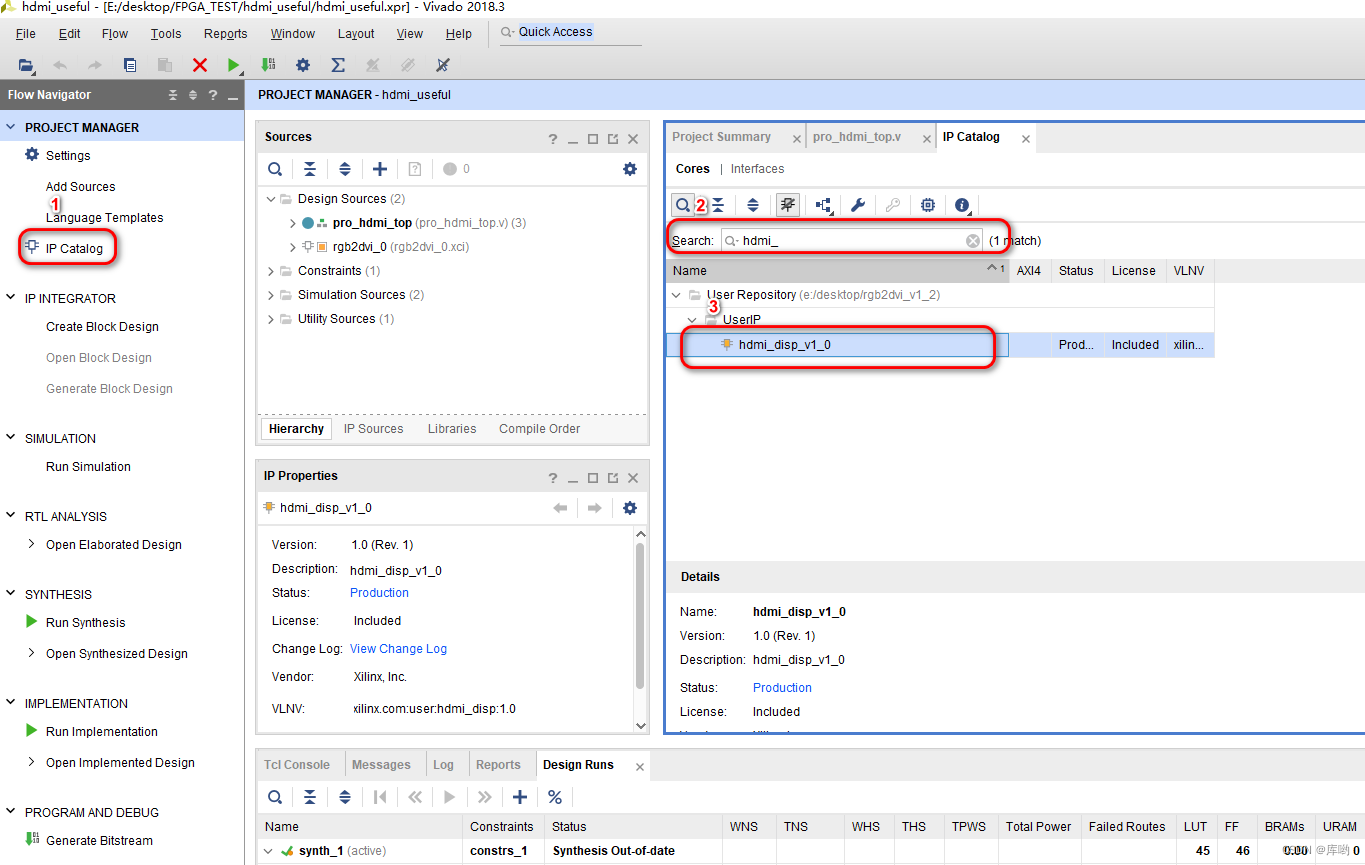
Task: Click the last toolbar icon with crossed pin
Action: (x=443, y=65)
